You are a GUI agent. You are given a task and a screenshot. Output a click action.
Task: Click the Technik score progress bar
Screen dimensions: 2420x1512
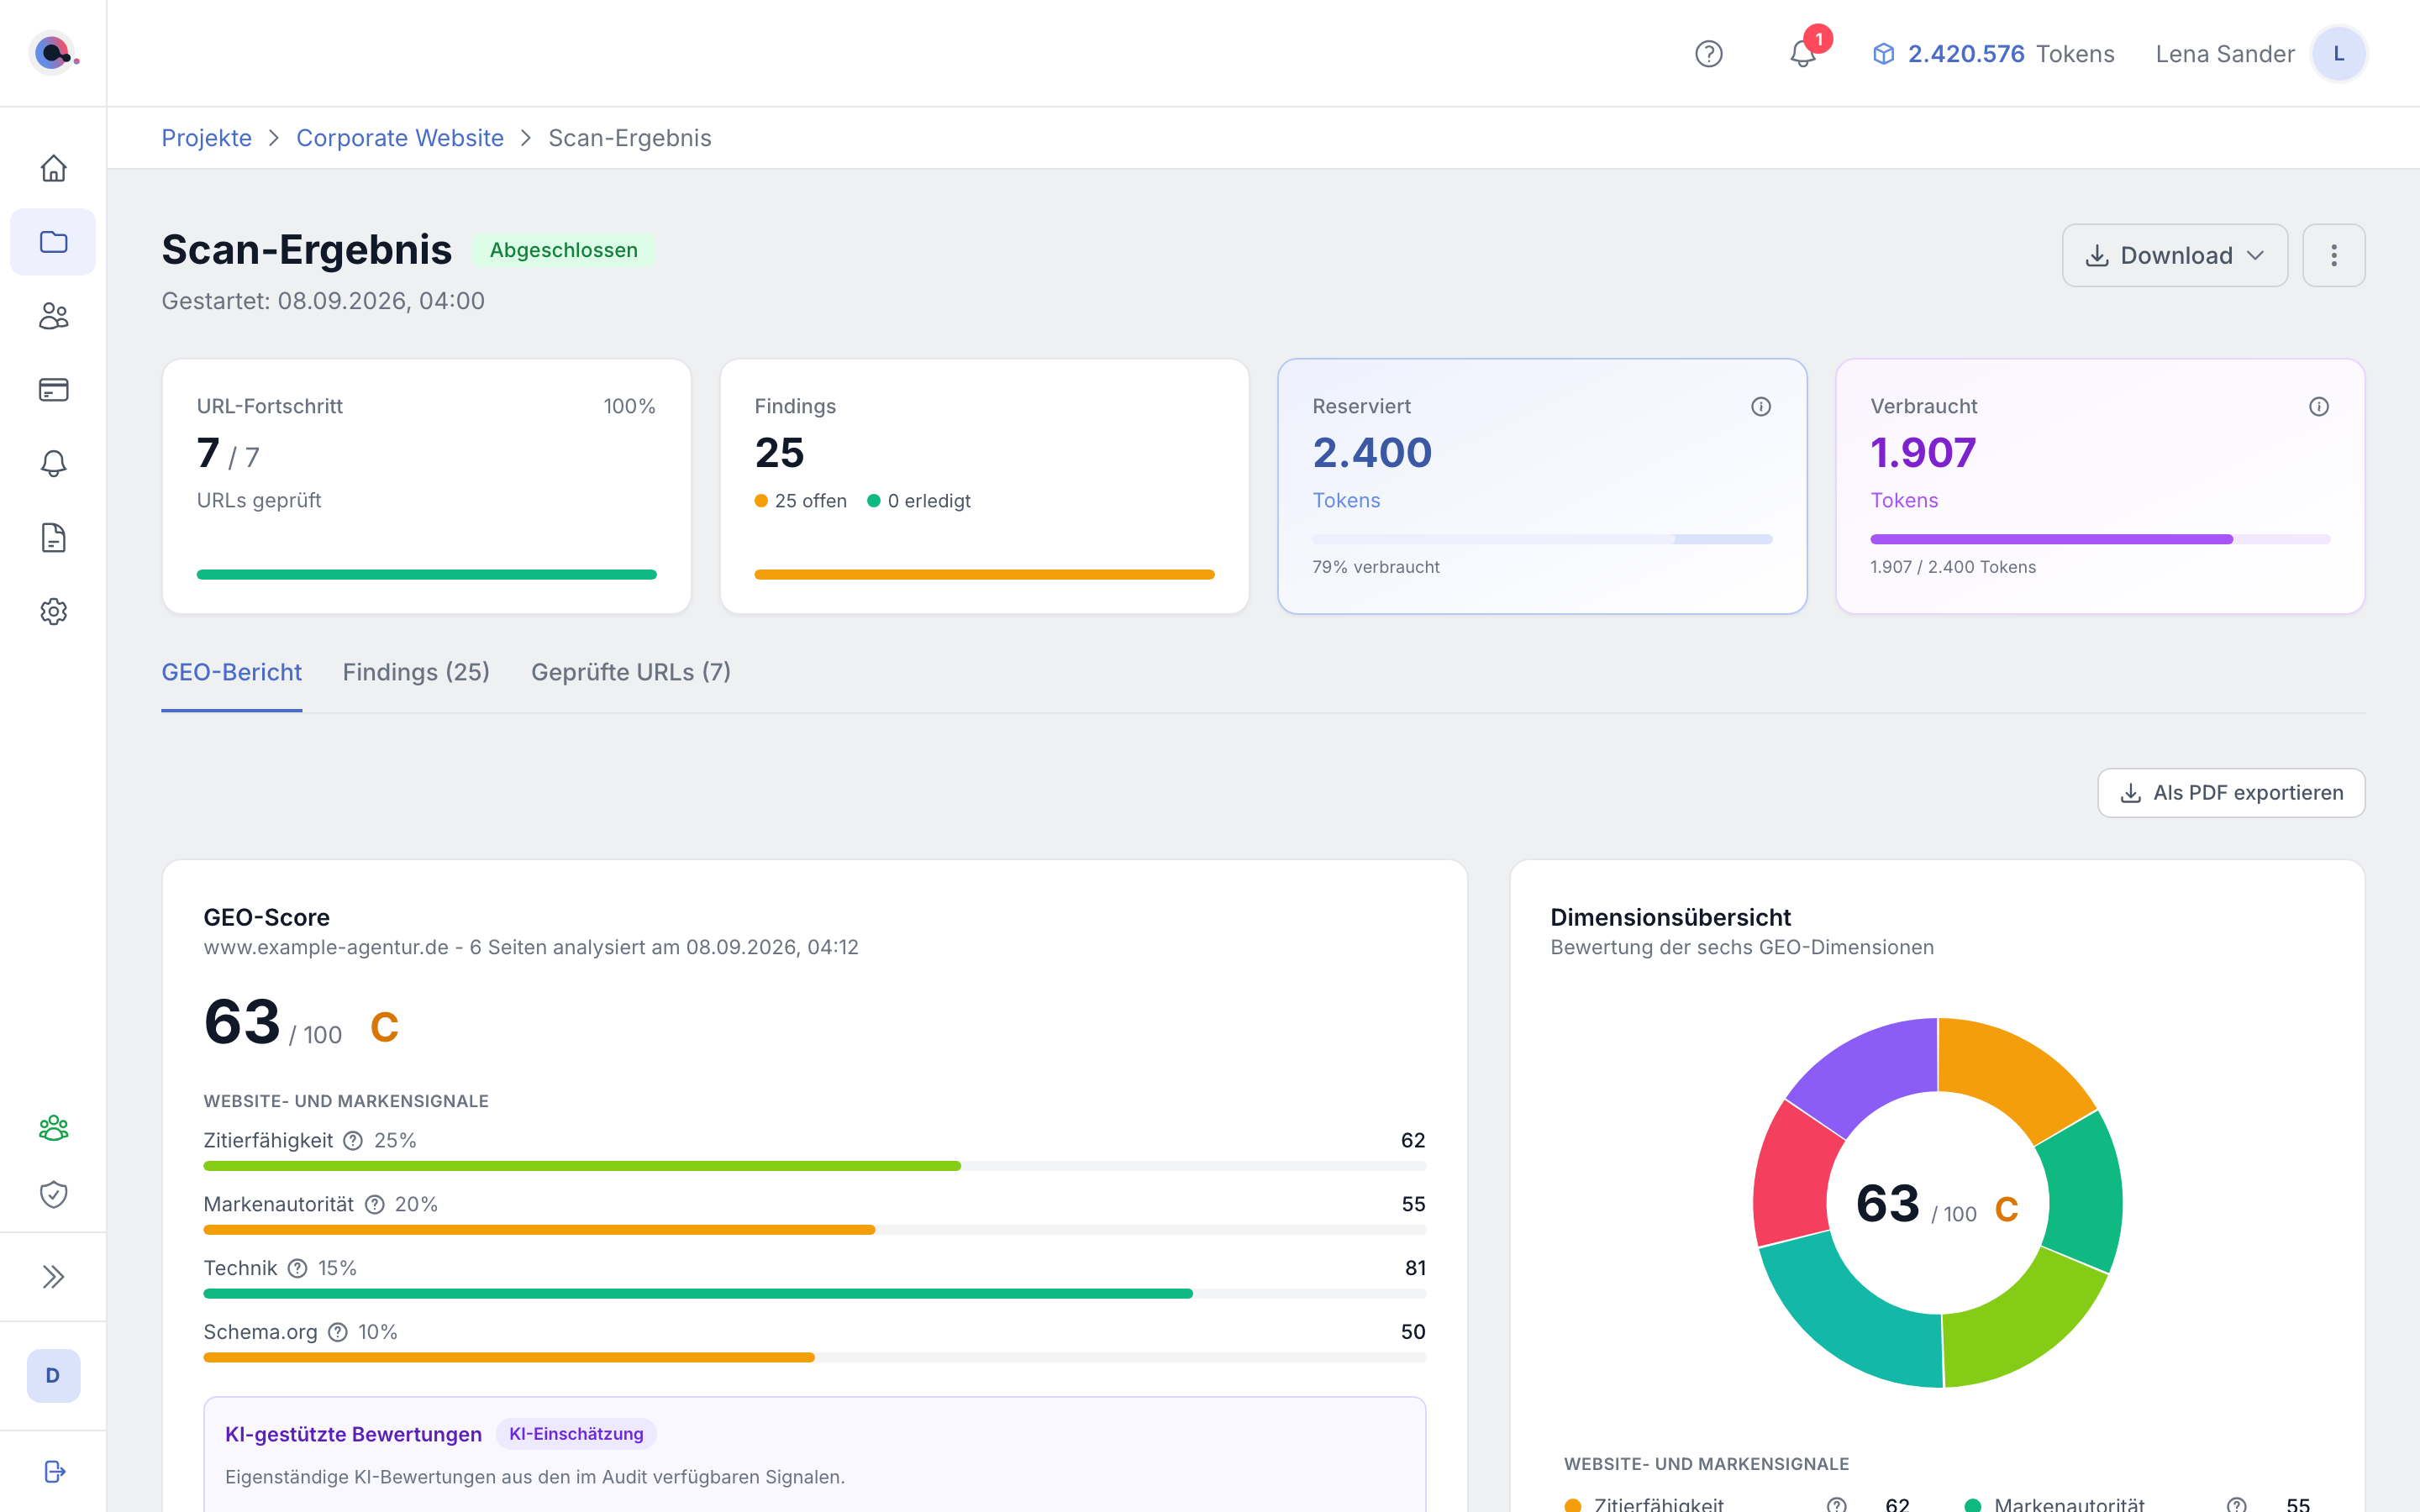[814, 1294]
